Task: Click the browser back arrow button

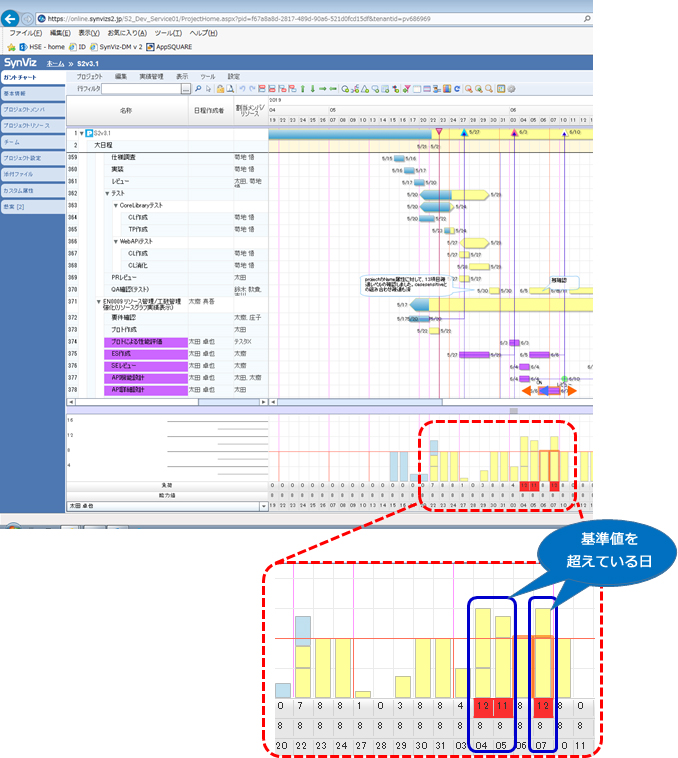Action: pos(11,18)
